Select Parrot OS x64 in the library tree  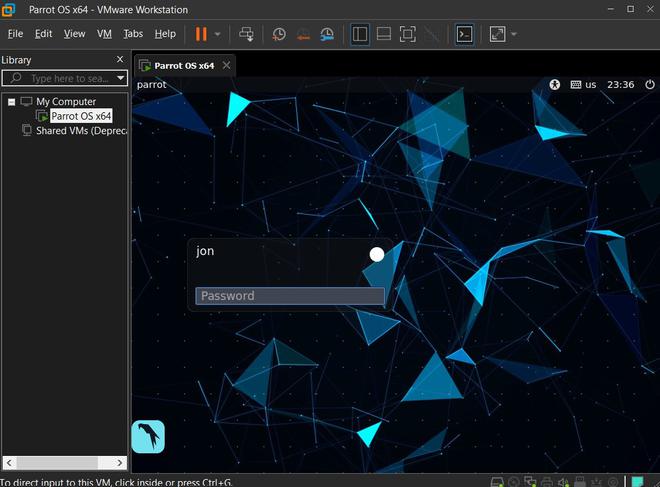(x=81, y=116)
